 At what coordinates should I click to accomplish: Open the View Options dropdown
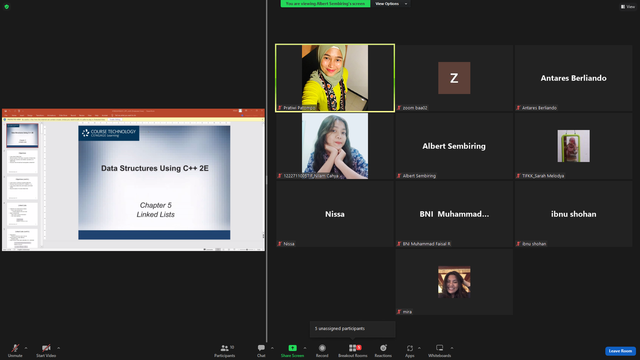click(391, 4)
